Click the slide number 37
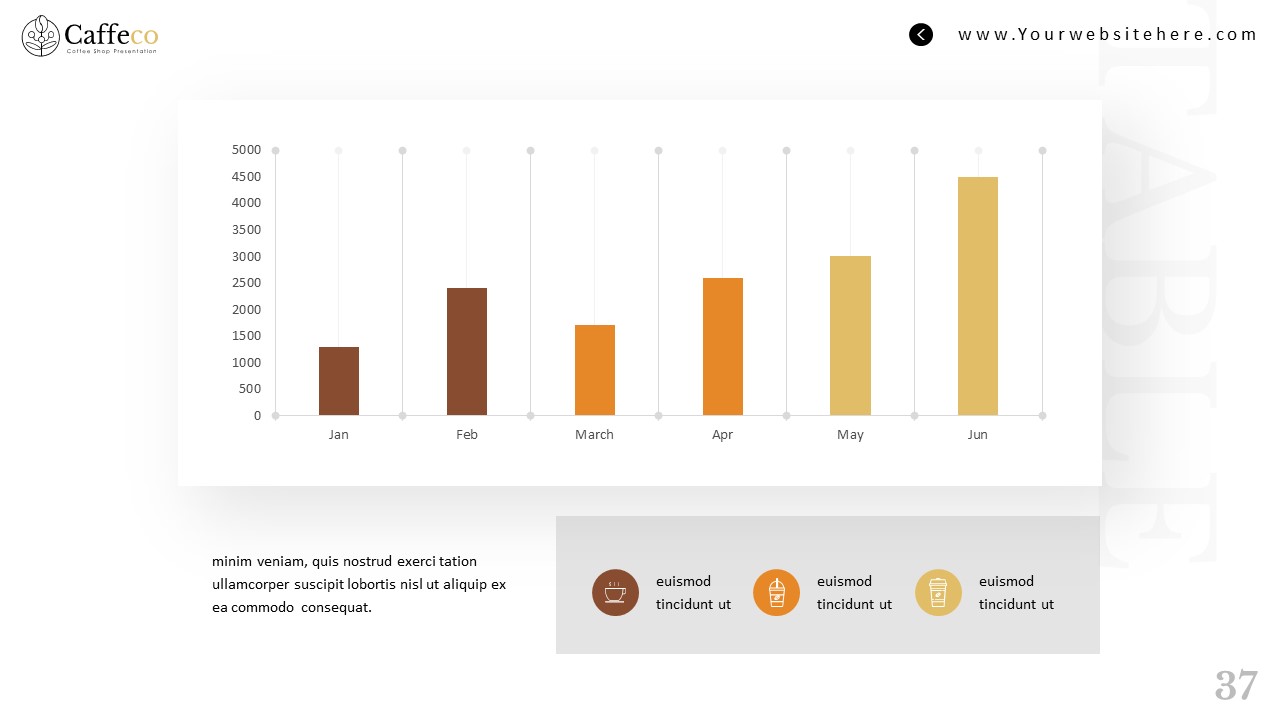This screenshot has height=720, width=1280. 1236,686
